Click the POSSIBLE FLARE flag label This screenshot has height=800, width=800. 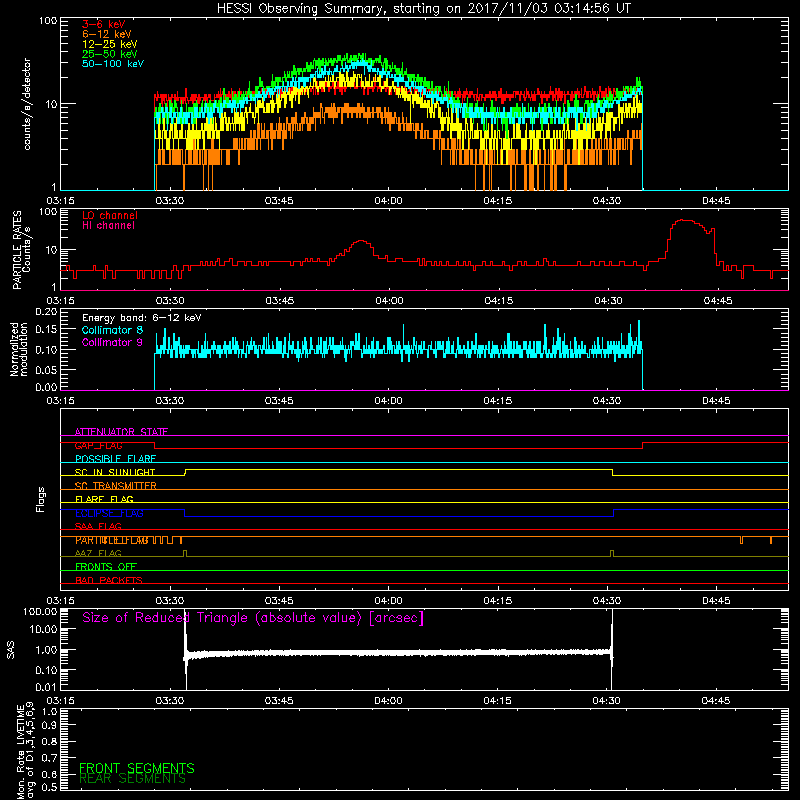tap(115, 459)
